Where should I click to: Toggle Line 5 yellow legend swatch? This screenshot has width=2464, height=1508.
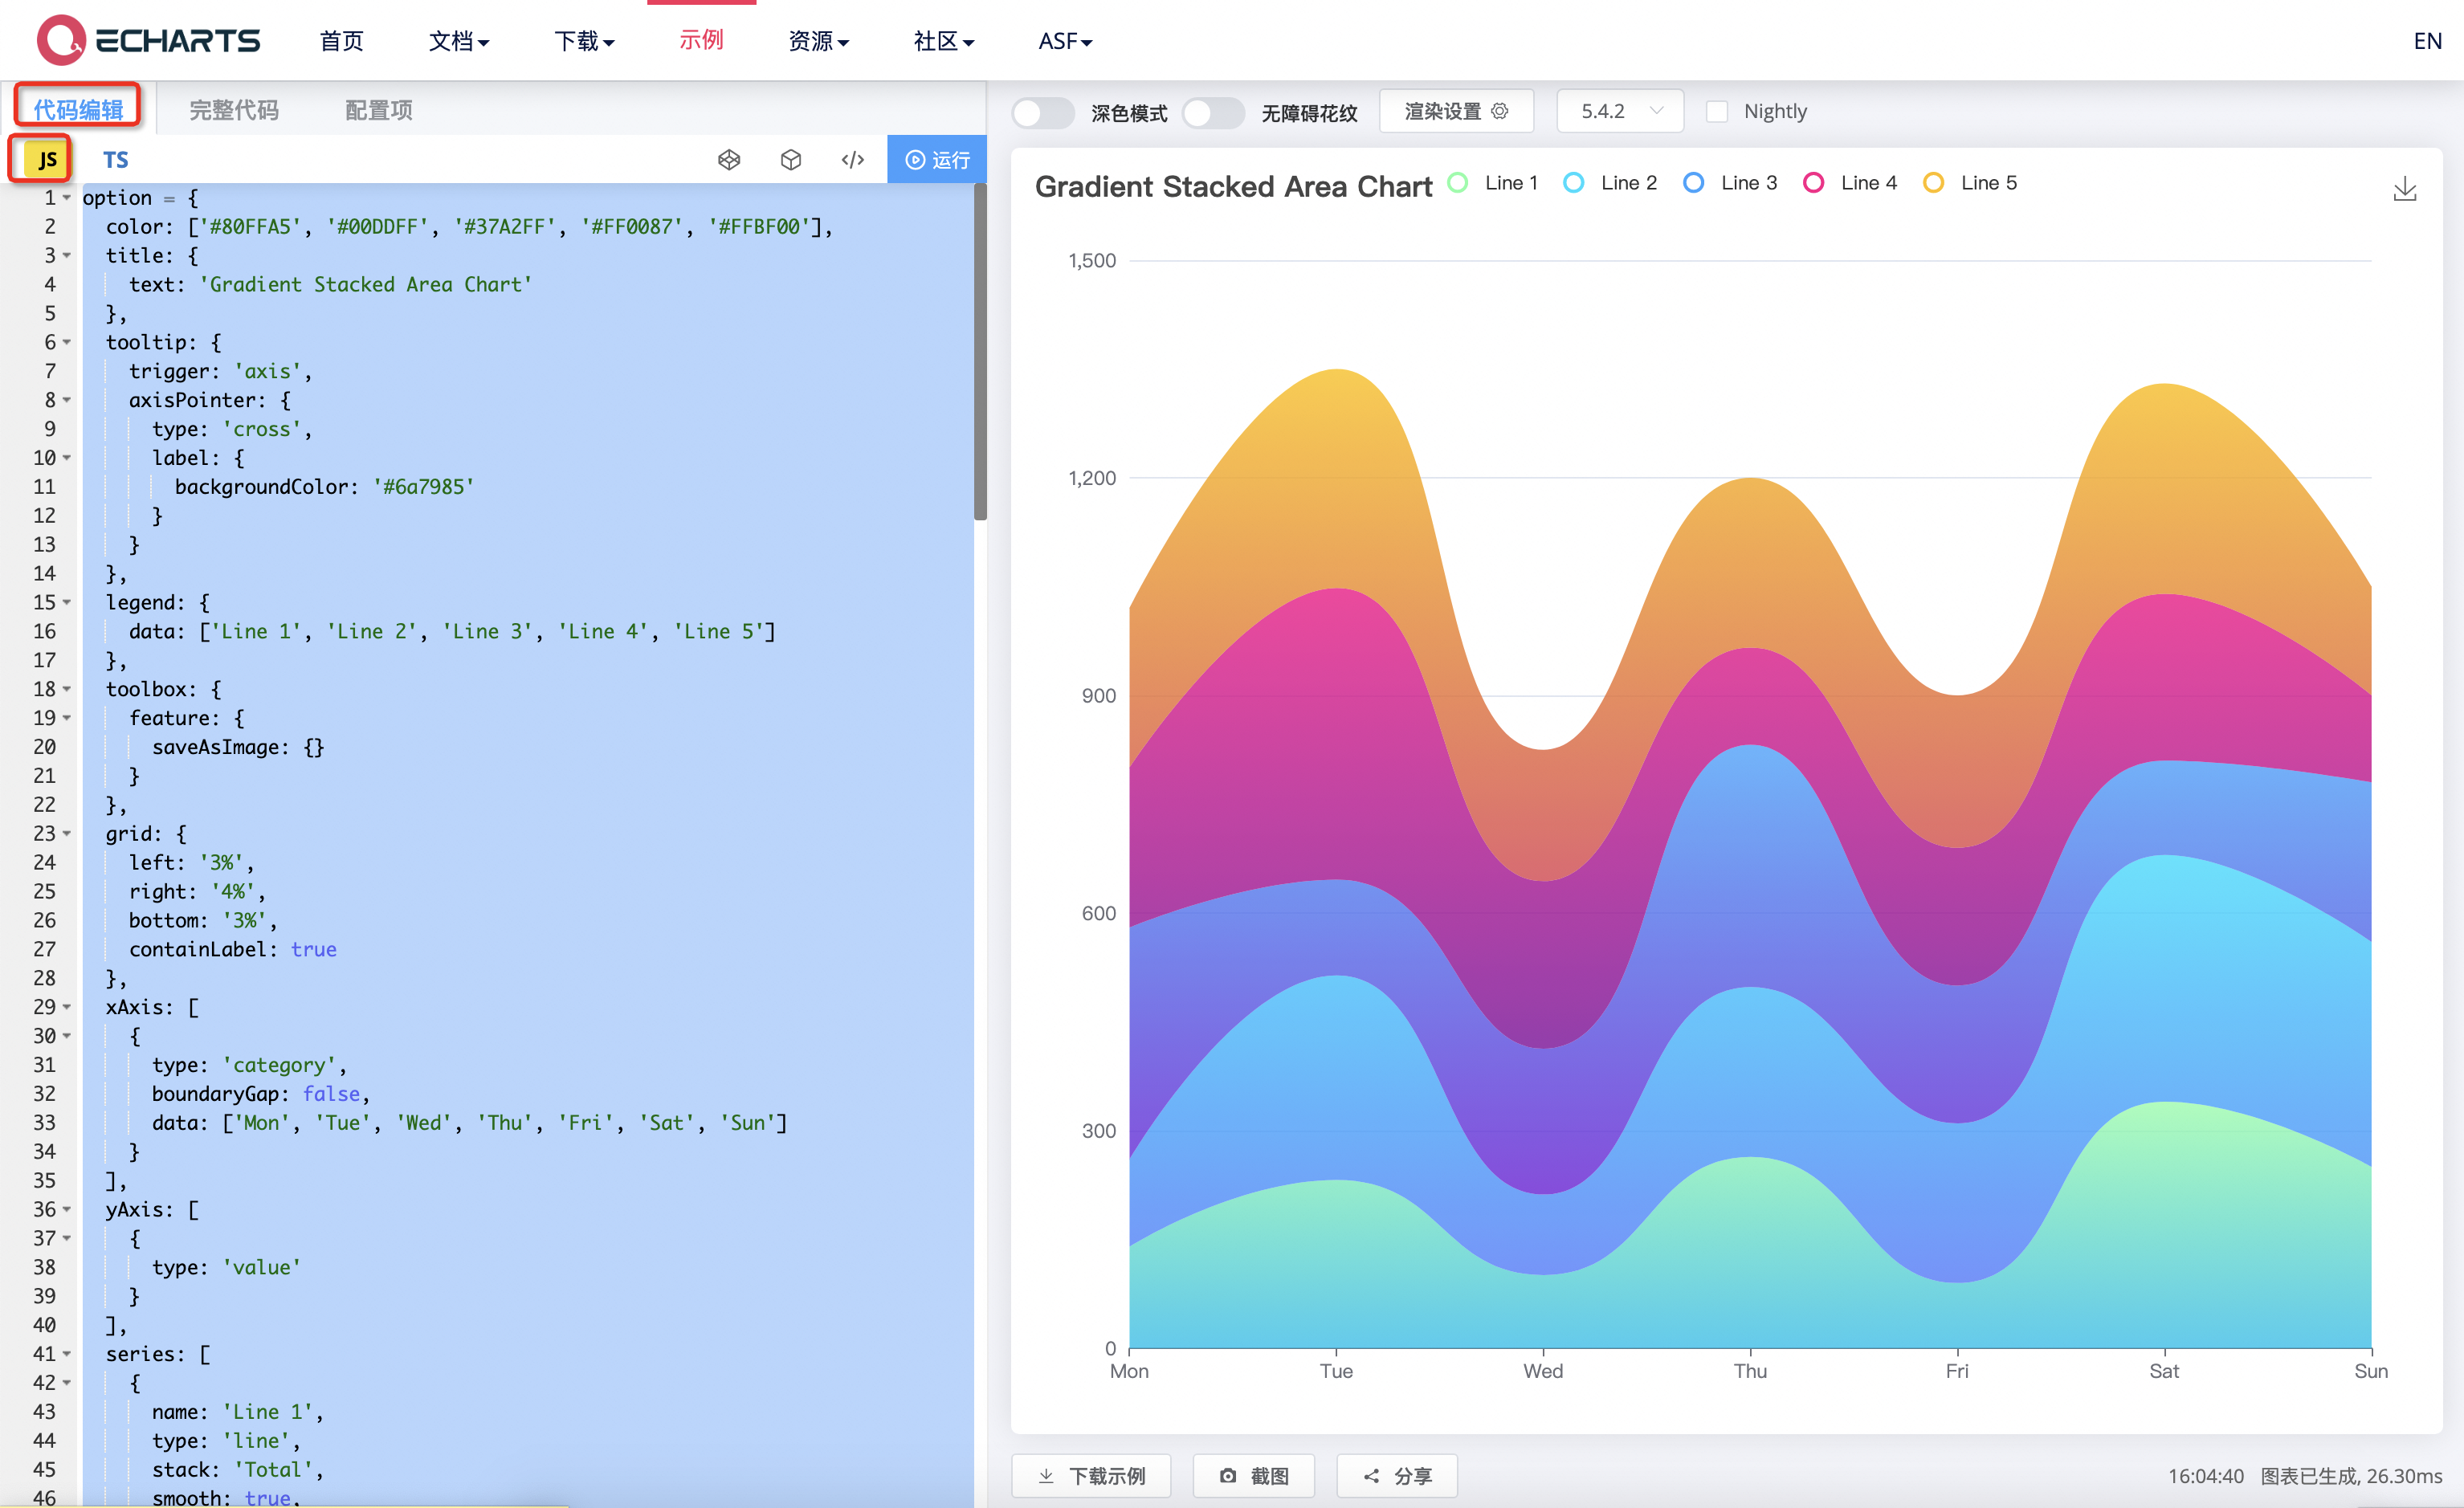[x=1933, y=183]
